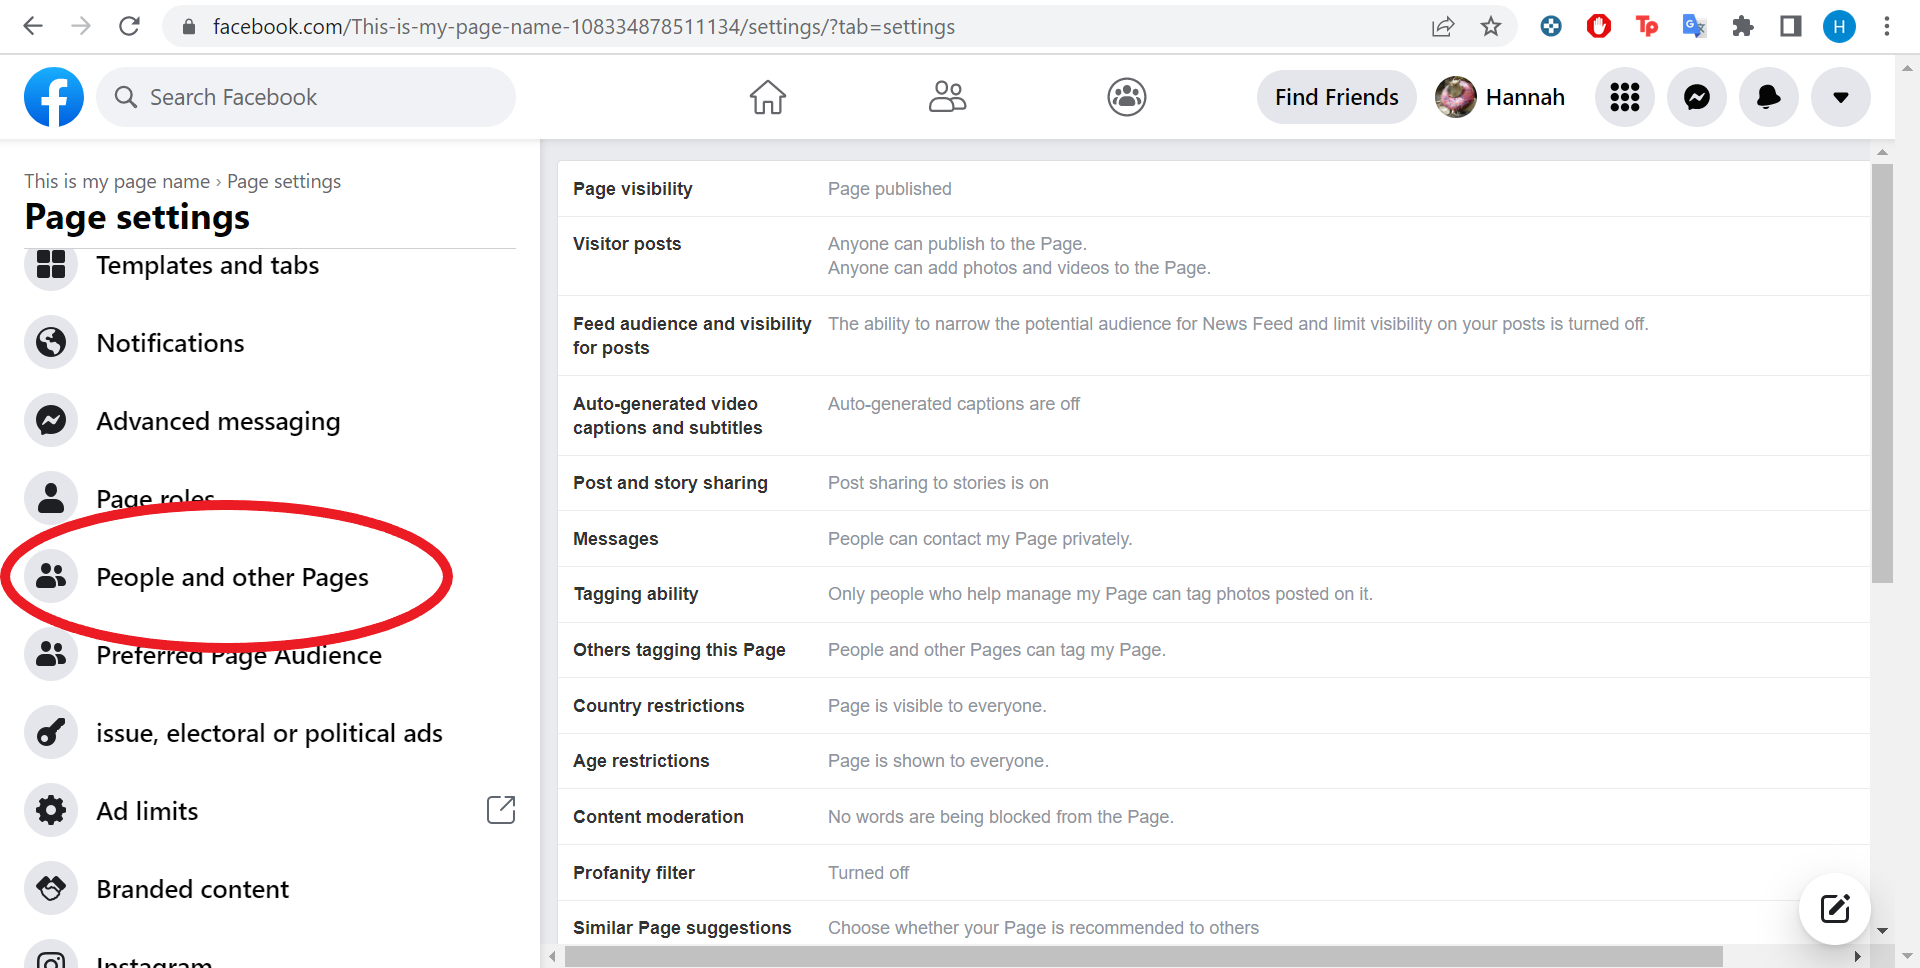Image resolution: width=1920 pixels, height=968 pixels.
Task: Edit the Profanity filter setting
Action: (x=1213, y=873)
